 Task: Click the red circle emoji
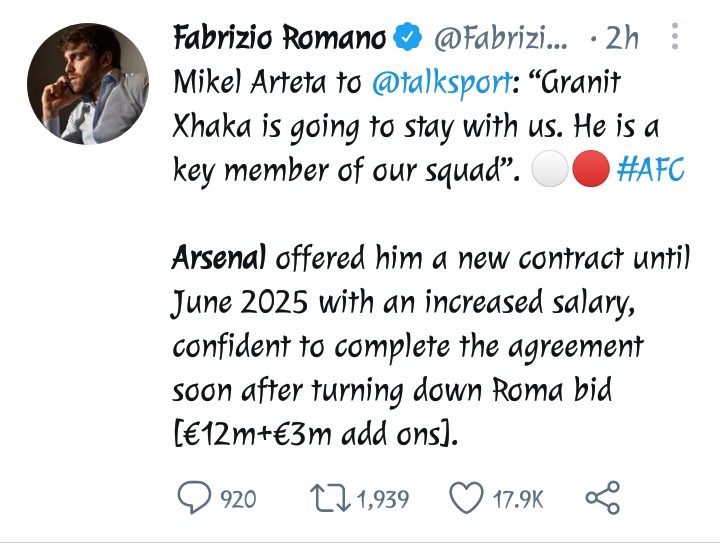pyautogui.click(x=591, y=169)
